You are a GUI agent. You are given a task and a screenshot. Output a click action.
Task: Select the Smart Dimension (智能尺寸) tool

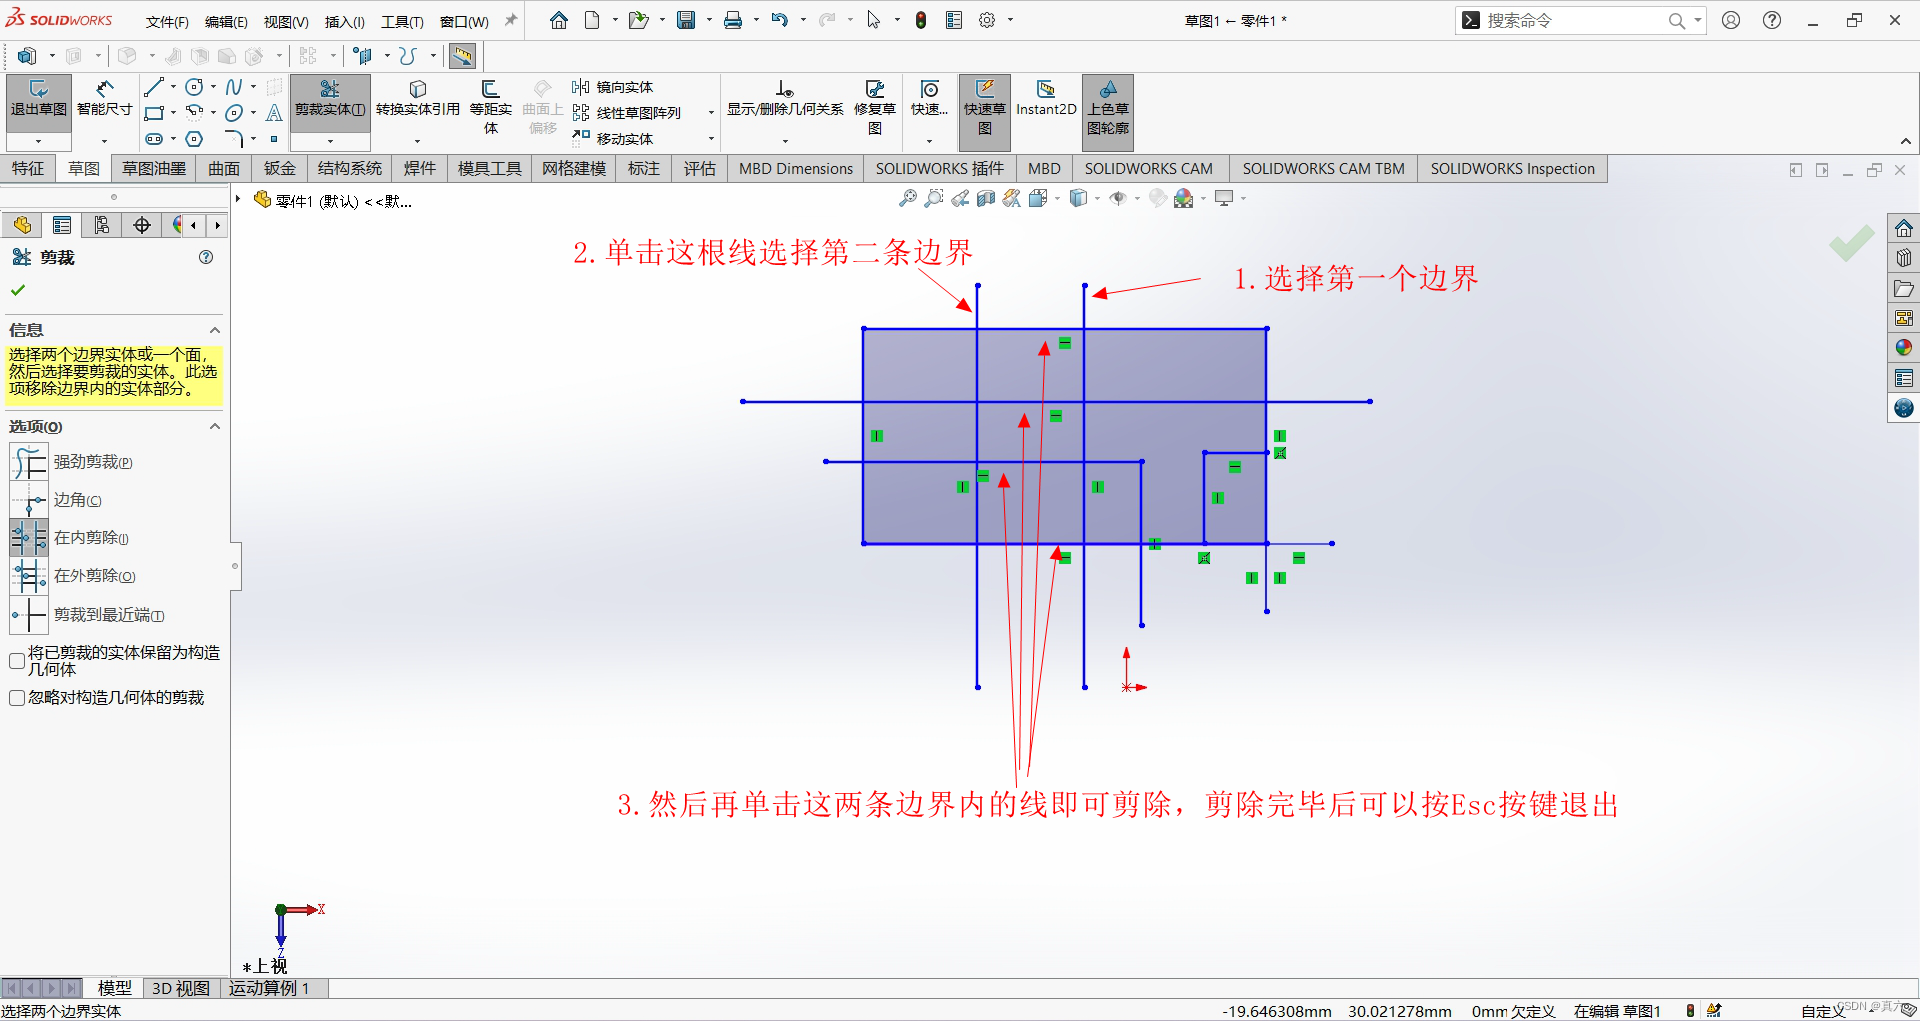[x=104, y=100]
